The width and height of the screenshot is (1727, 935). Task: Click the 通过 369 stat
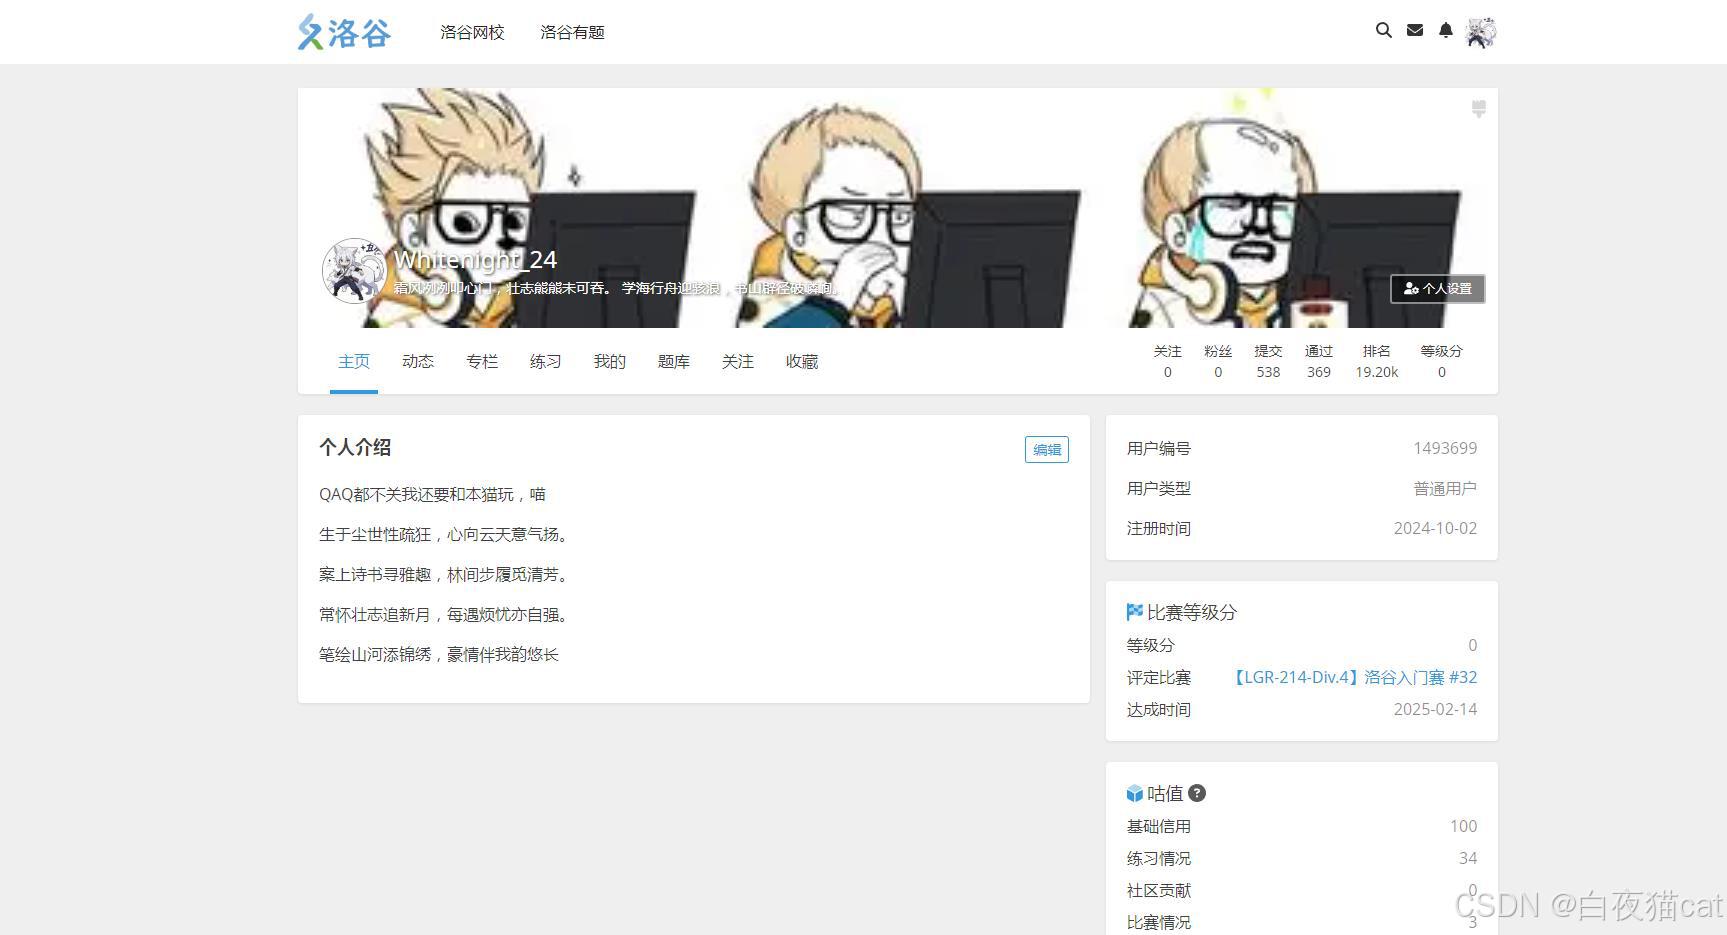coord(1319,362)
